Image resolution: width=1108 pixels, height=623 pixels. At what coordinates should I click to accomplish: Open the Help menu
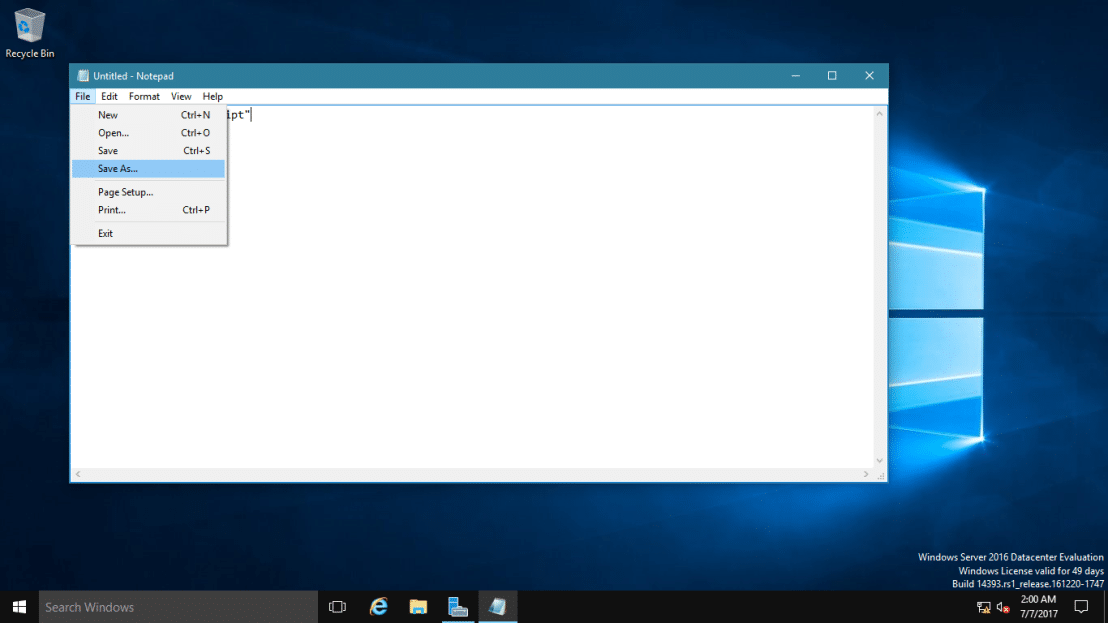tap(212, 96)
